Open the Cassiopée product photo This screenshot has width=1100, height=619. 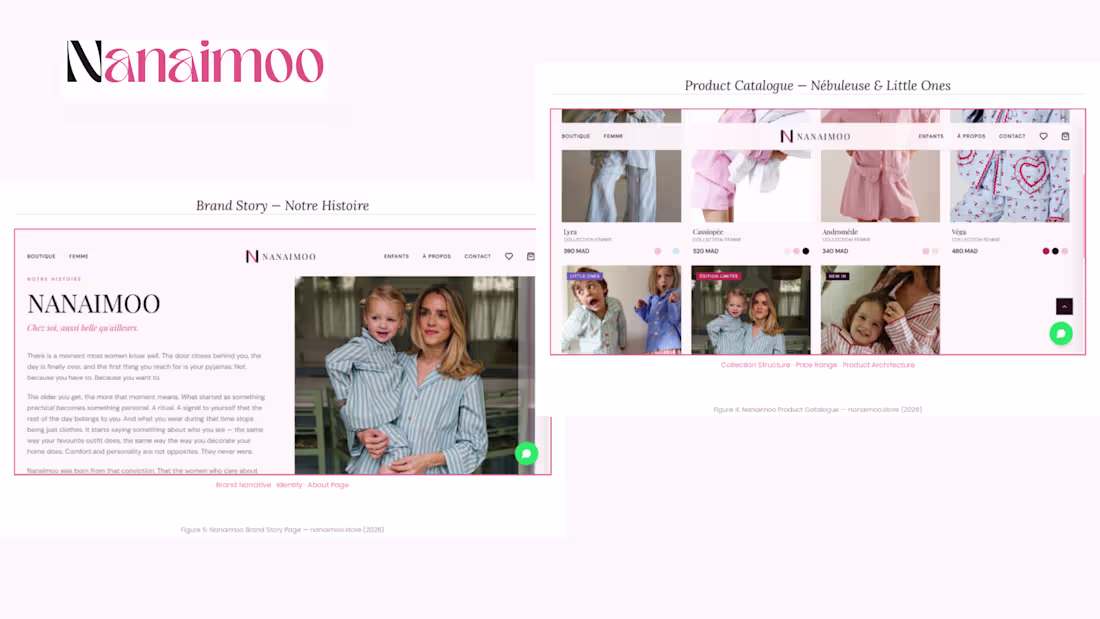[751, 185]
